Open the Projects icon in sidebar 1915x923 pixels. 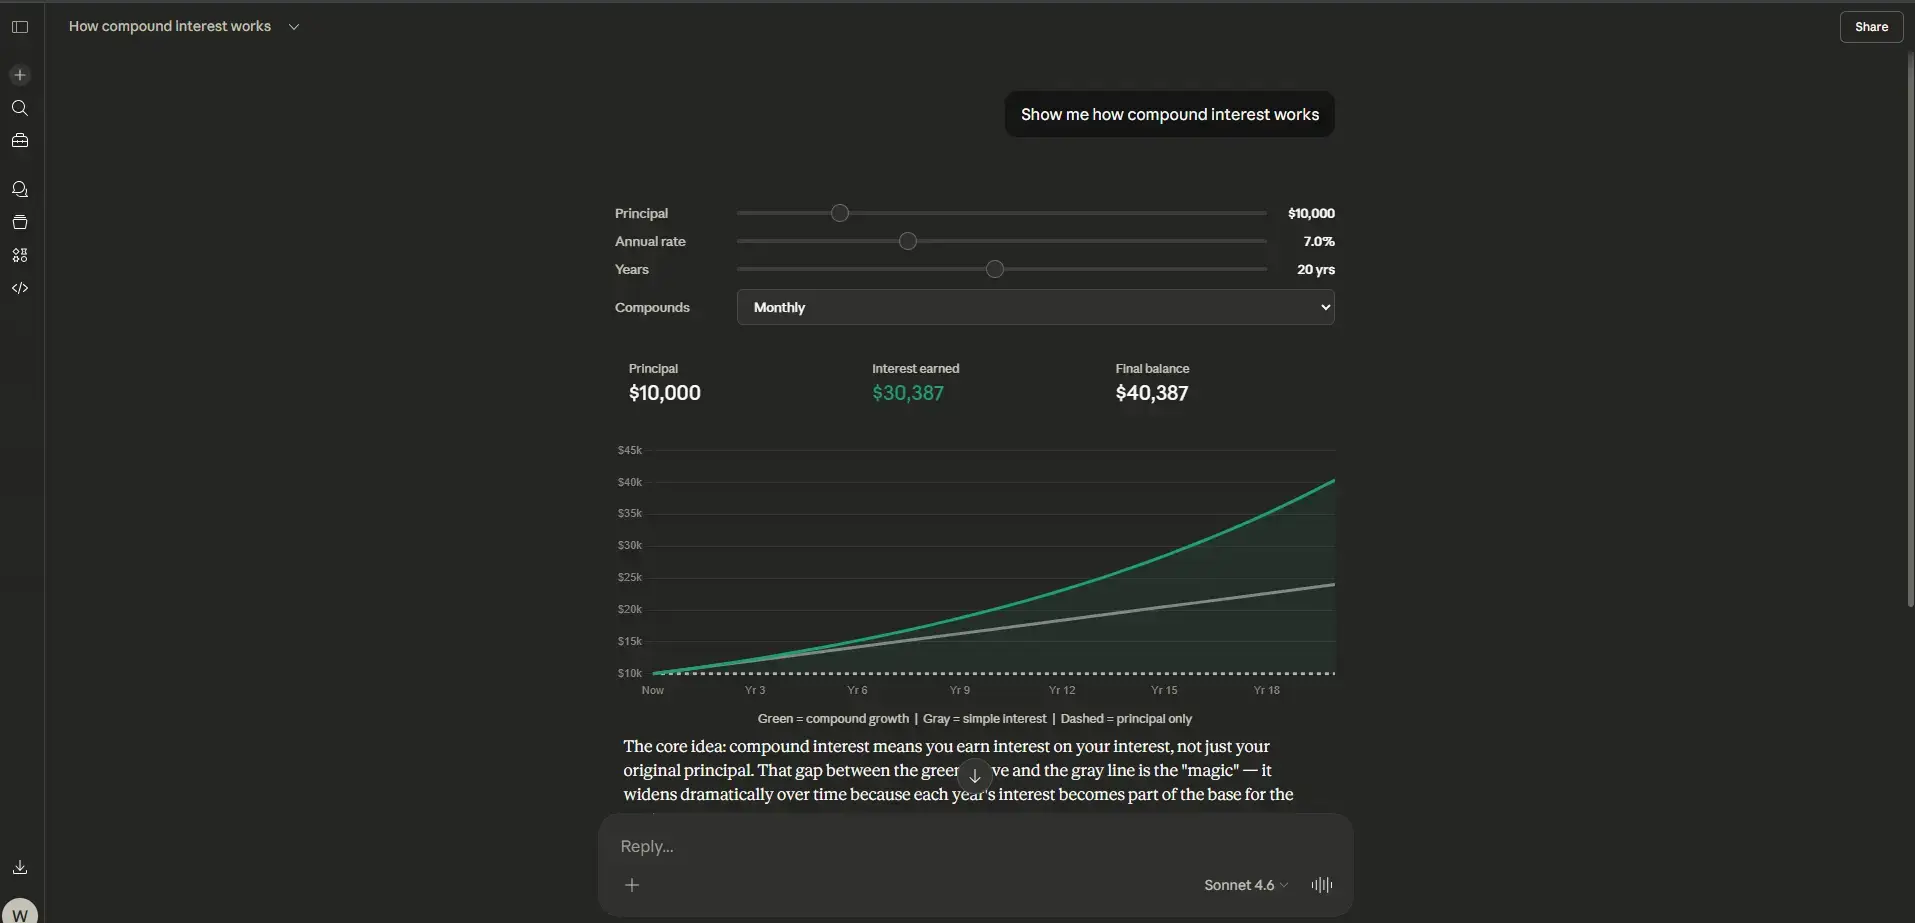(20, 222)
